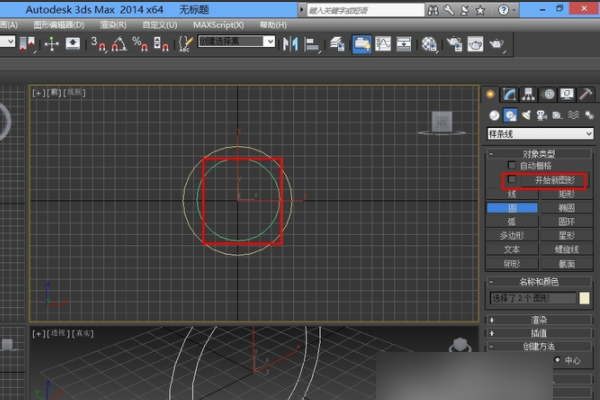The height and width of the screenshot is (400, 600).
Task: Enable the Percent Snap toggle
Action: tap(140, 44)
